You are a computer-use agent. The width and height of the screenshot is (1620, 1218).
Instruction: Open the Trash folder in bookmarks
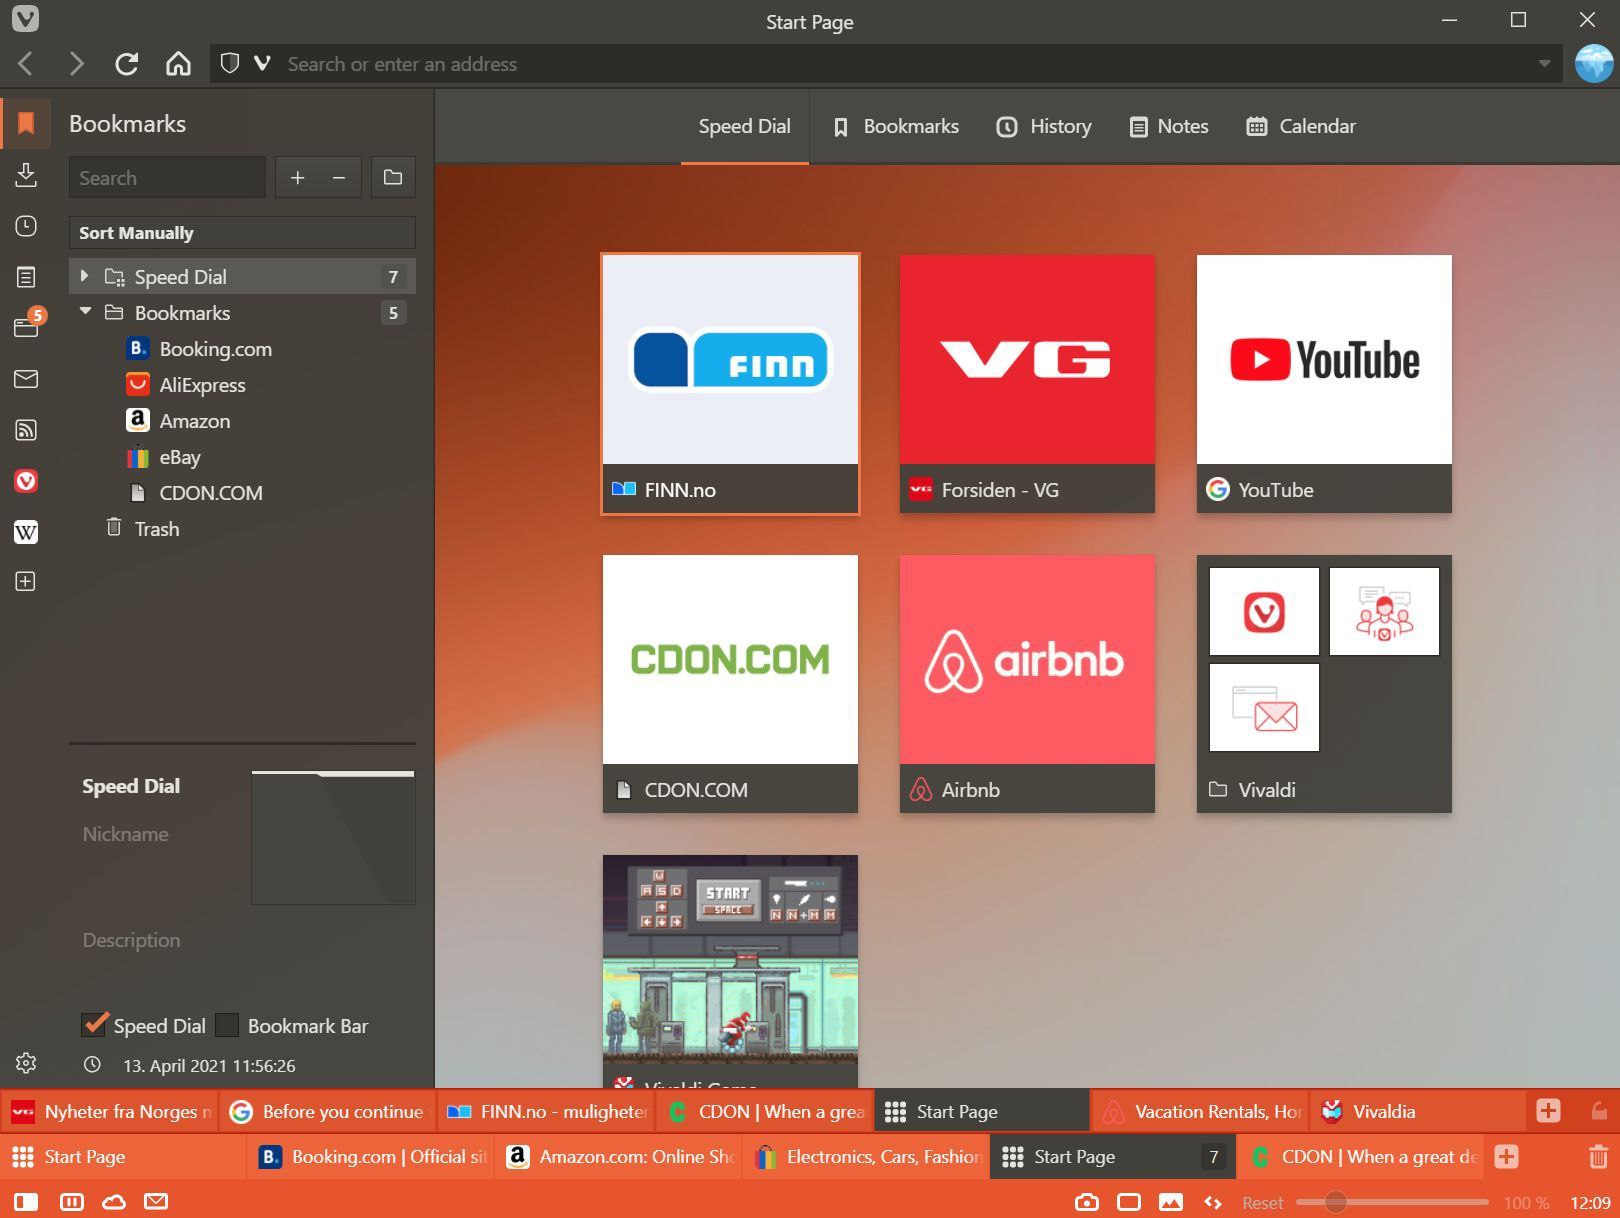(x=242, y=529)
